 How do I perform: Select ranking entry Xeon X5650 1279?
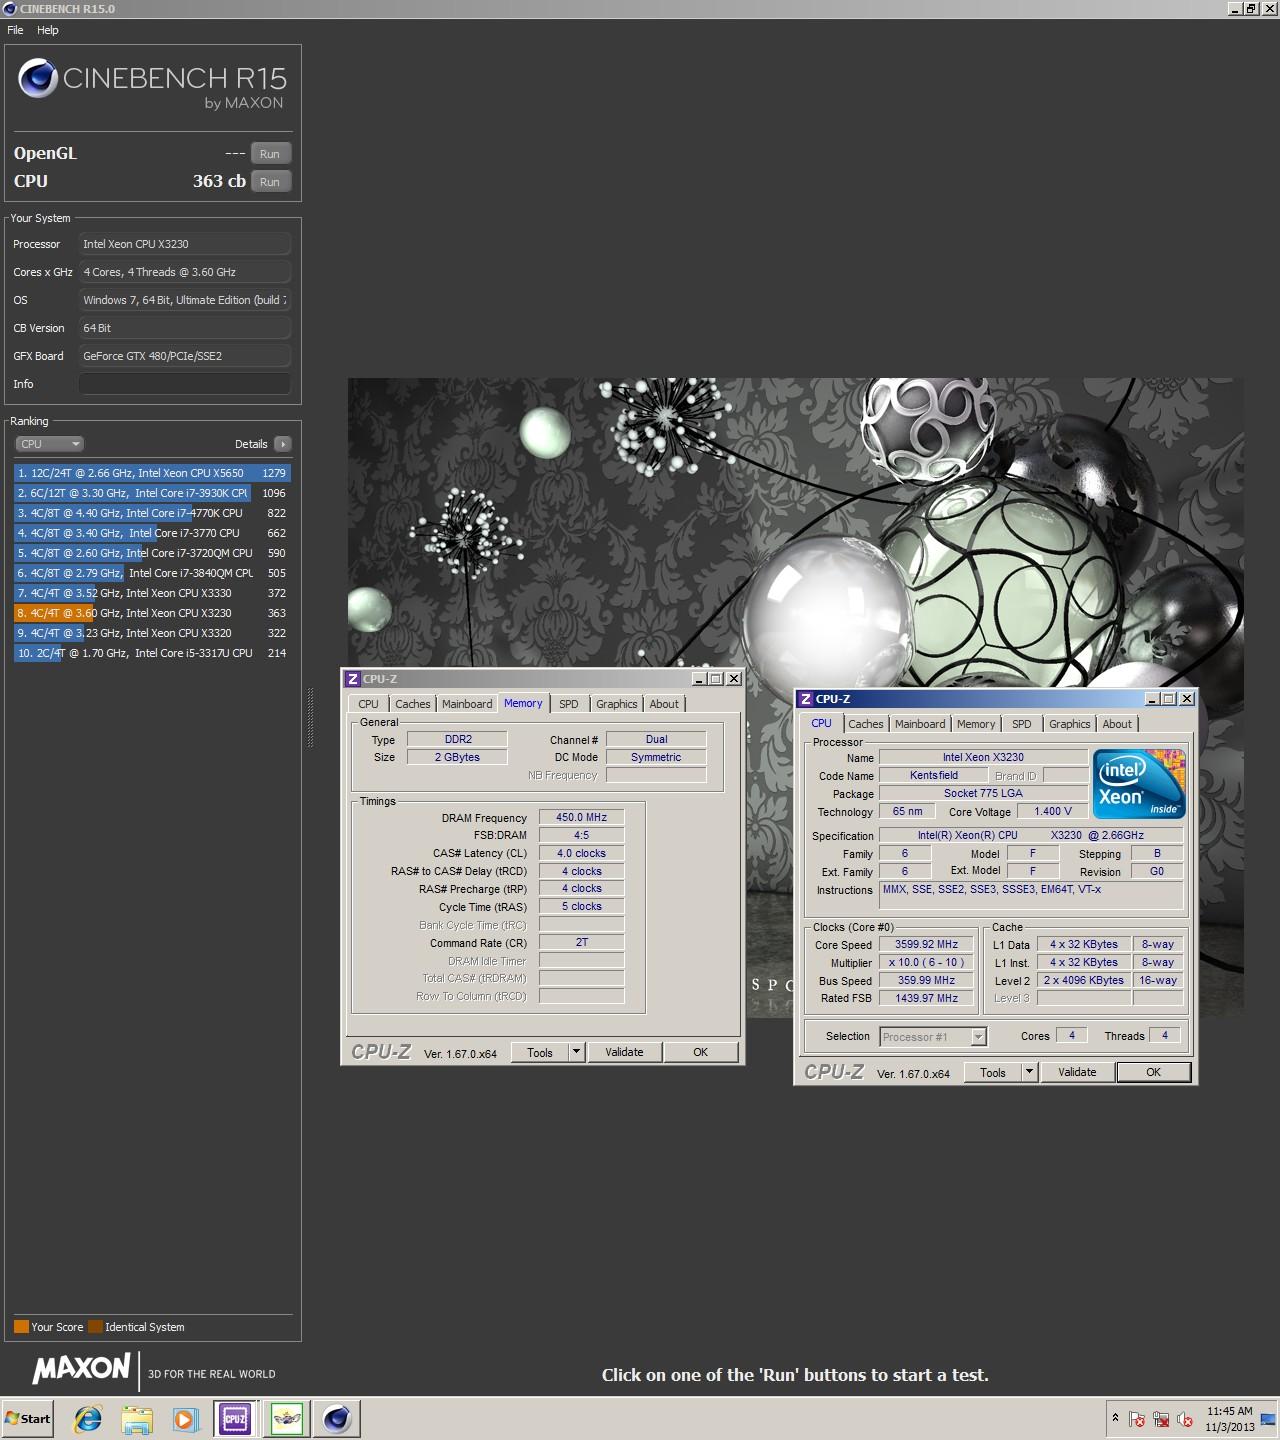[152, 473]
